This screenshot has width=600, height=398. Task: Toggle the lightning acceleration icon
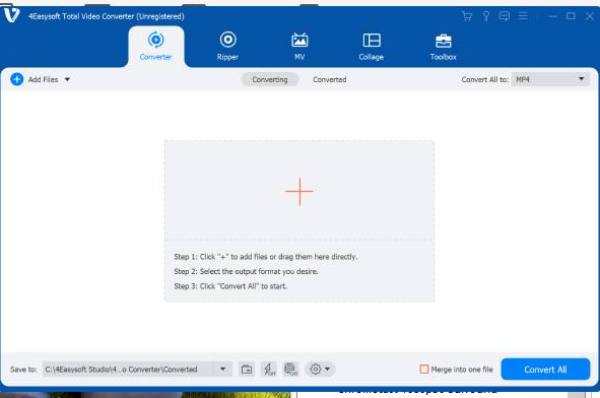[269, 369]
